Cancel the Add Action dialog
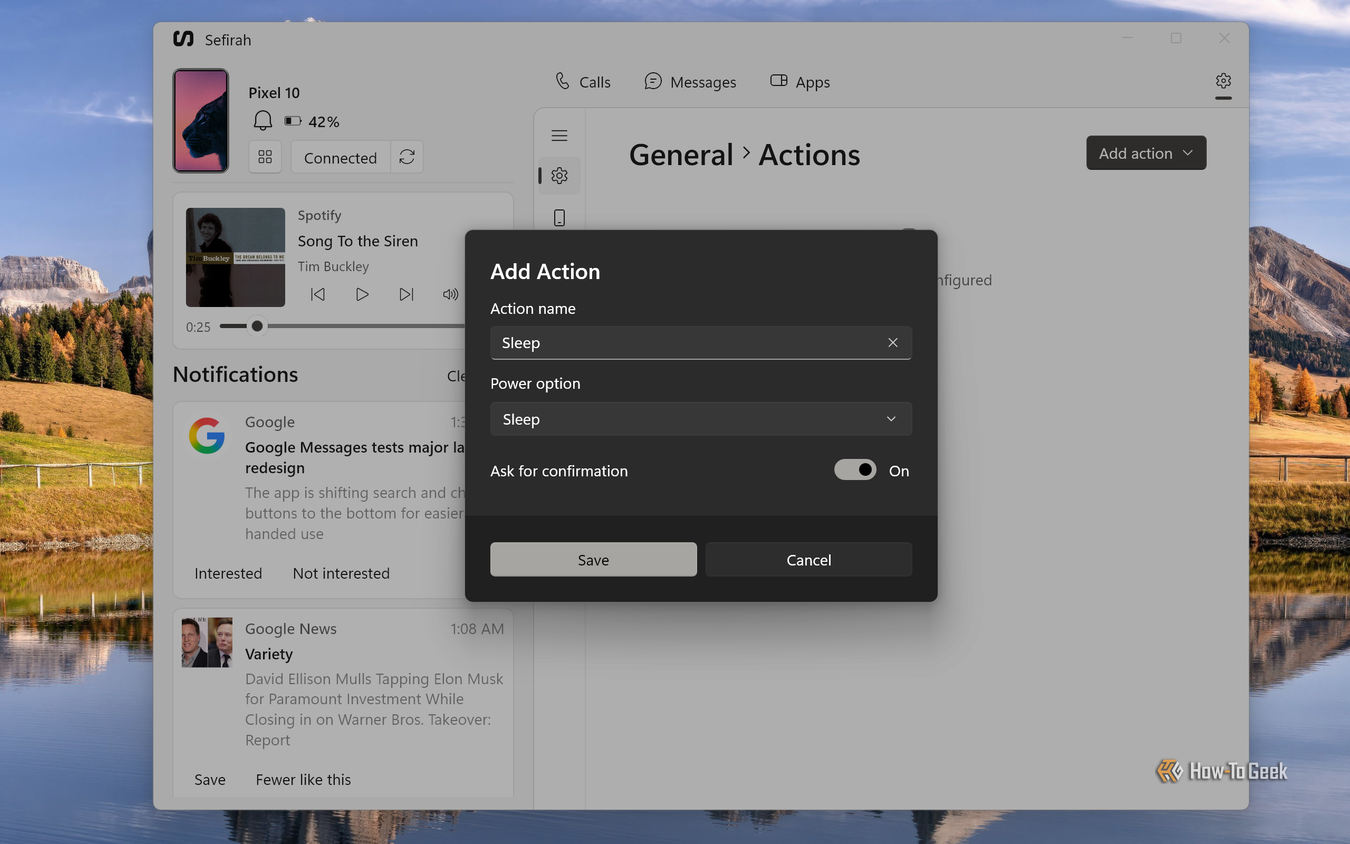 [x=809, y=560]
